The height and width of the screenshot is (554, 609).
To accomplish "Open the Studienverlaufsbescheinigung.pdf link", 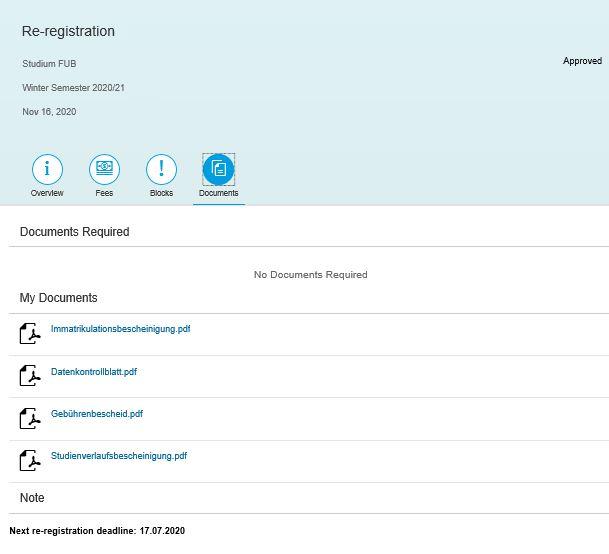I will tap(119, 456).
